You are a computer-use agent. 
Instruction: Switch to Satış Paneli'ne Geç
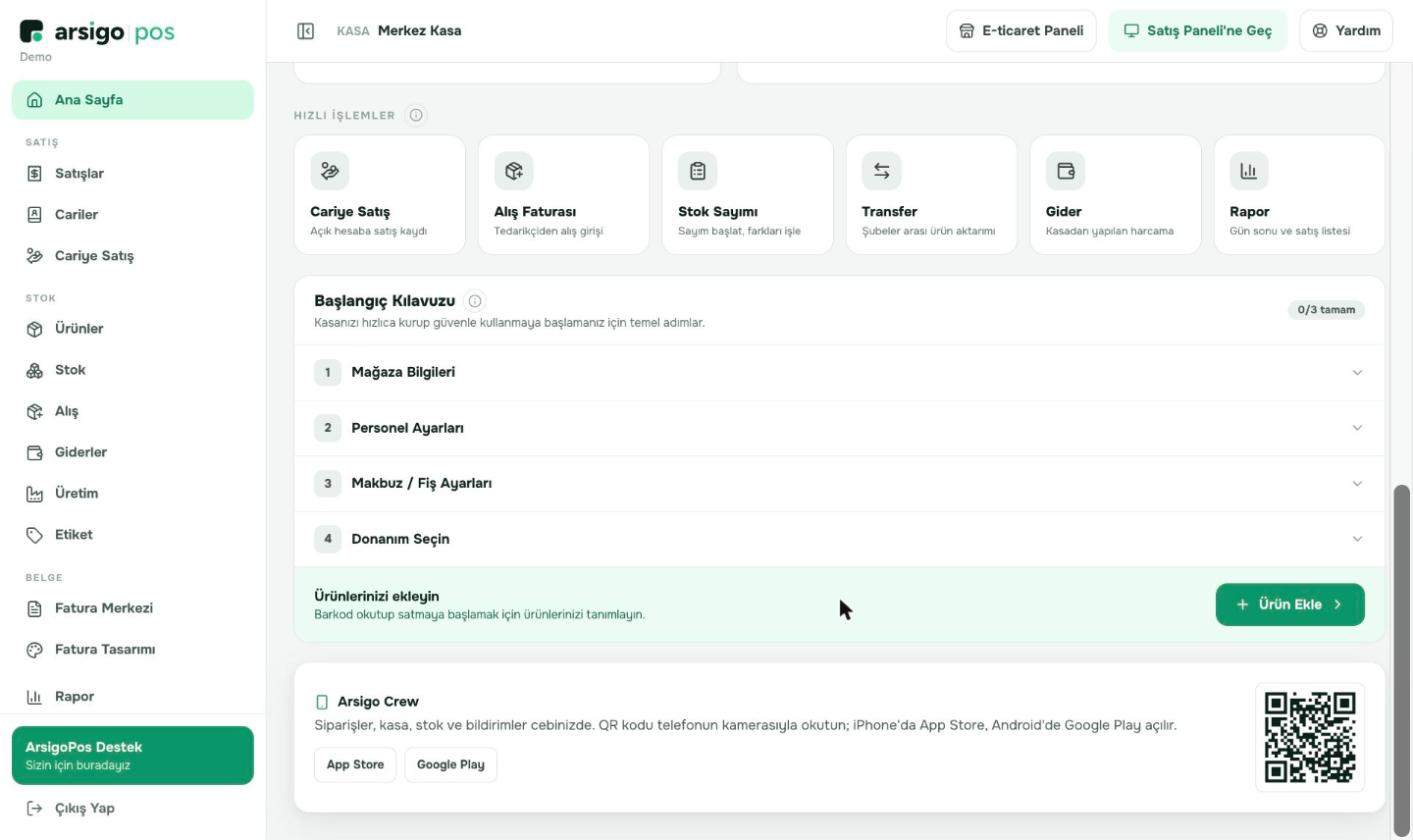pos(1198,31)
